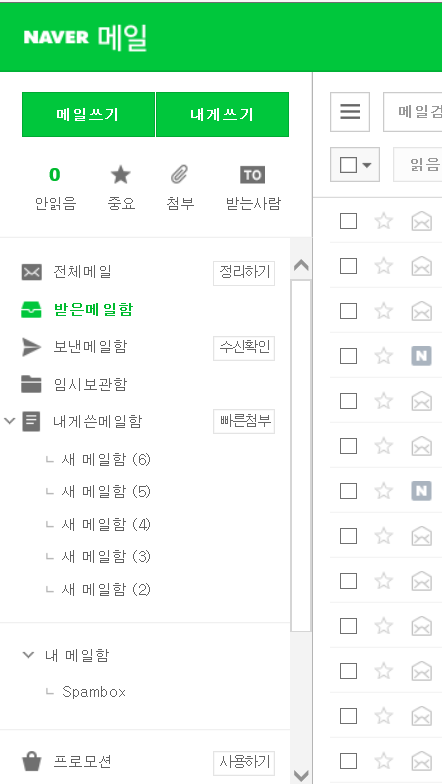The image size is (442, 784).
Task: Collapse the 내게쓴메일함 folder tree
Action: tap(10, 420)
